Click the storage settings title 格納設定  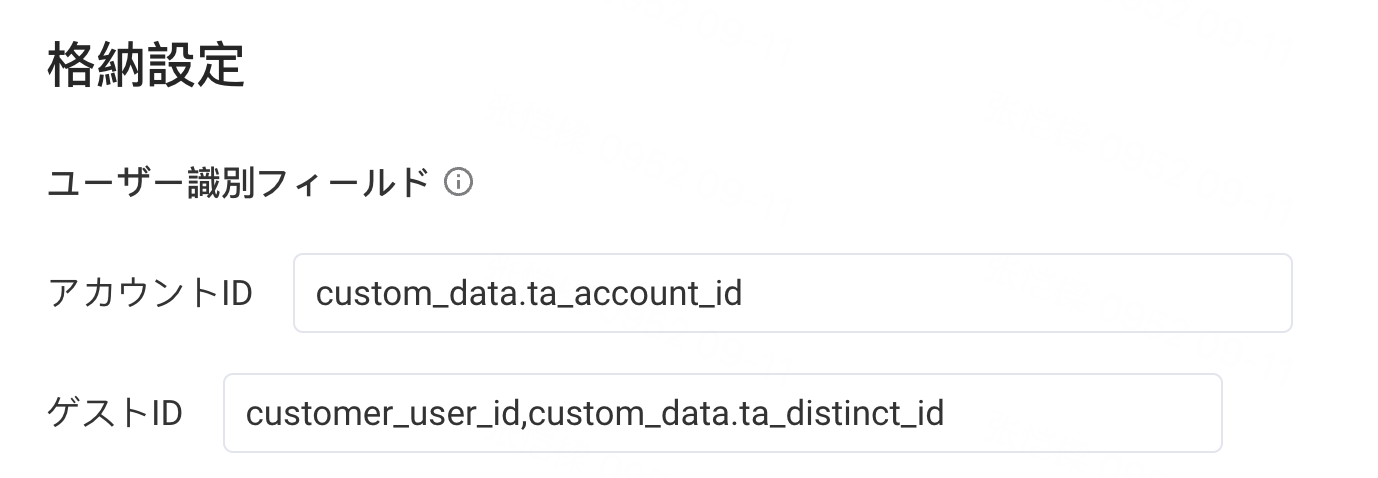click(x=146, y=65)
